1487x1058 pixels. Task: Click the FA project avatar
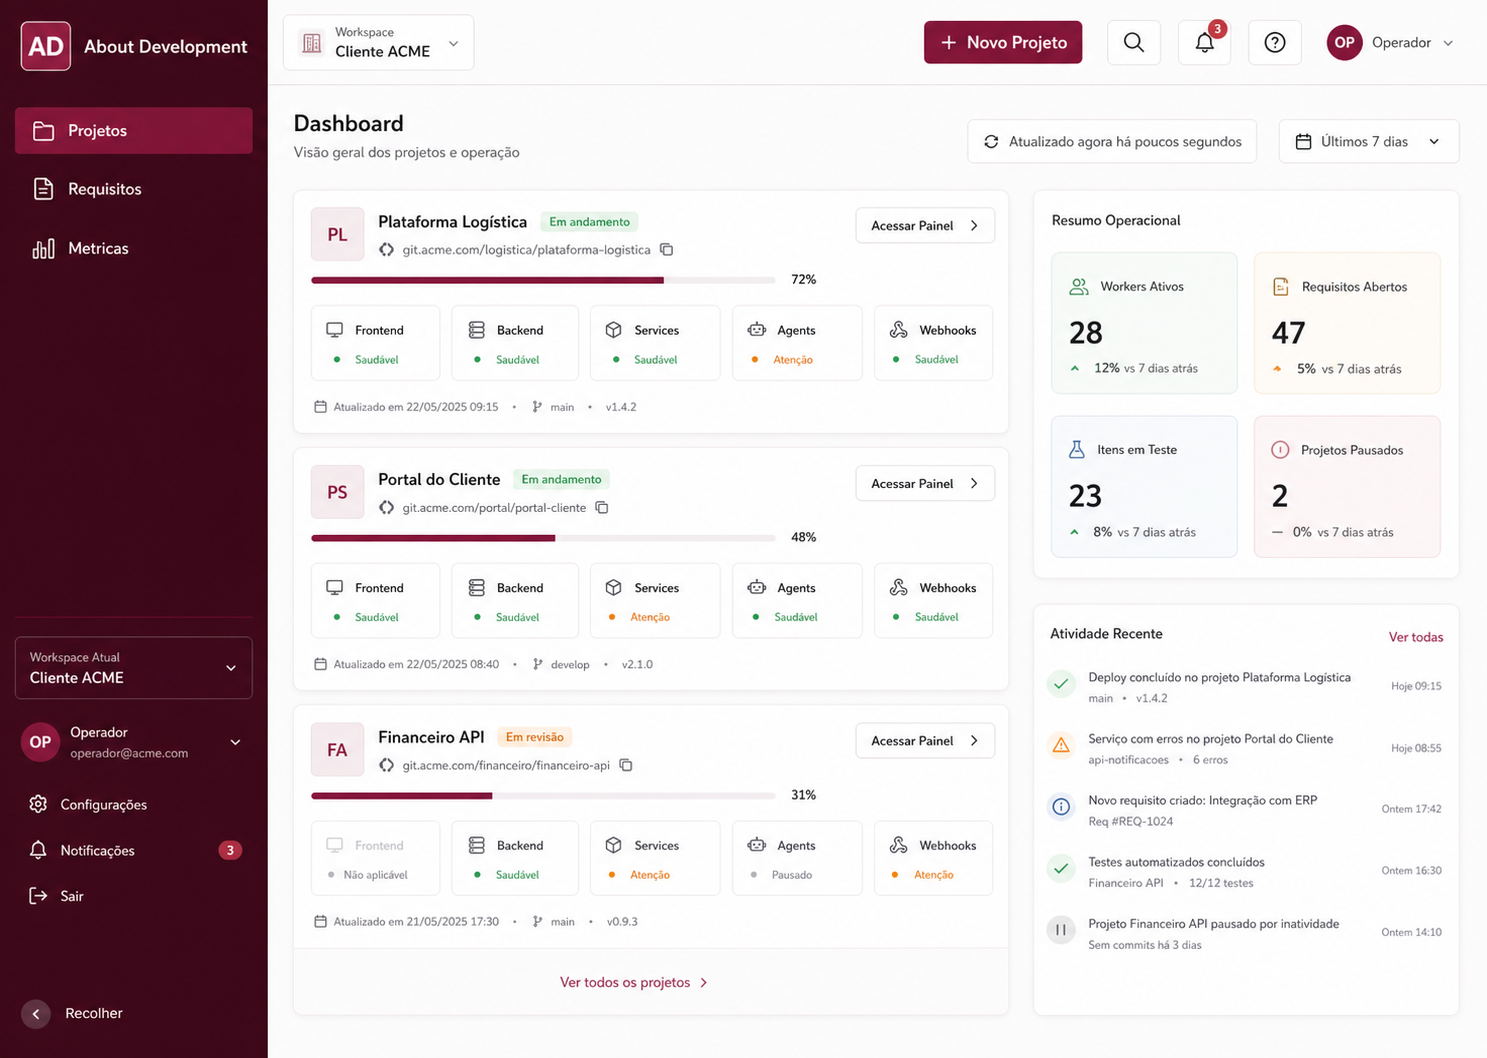click(337, 750)
